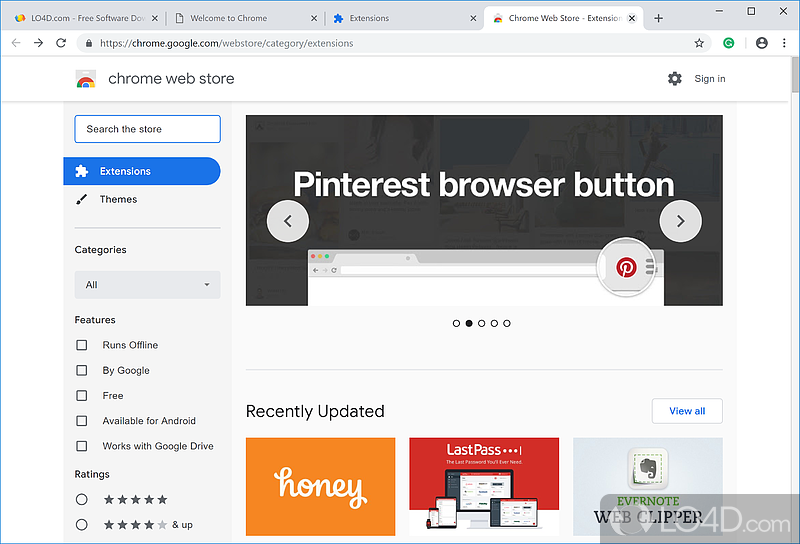Screen dimensions: 800x544
Task: Bookmark this page with the star icon
Action: 699,43
